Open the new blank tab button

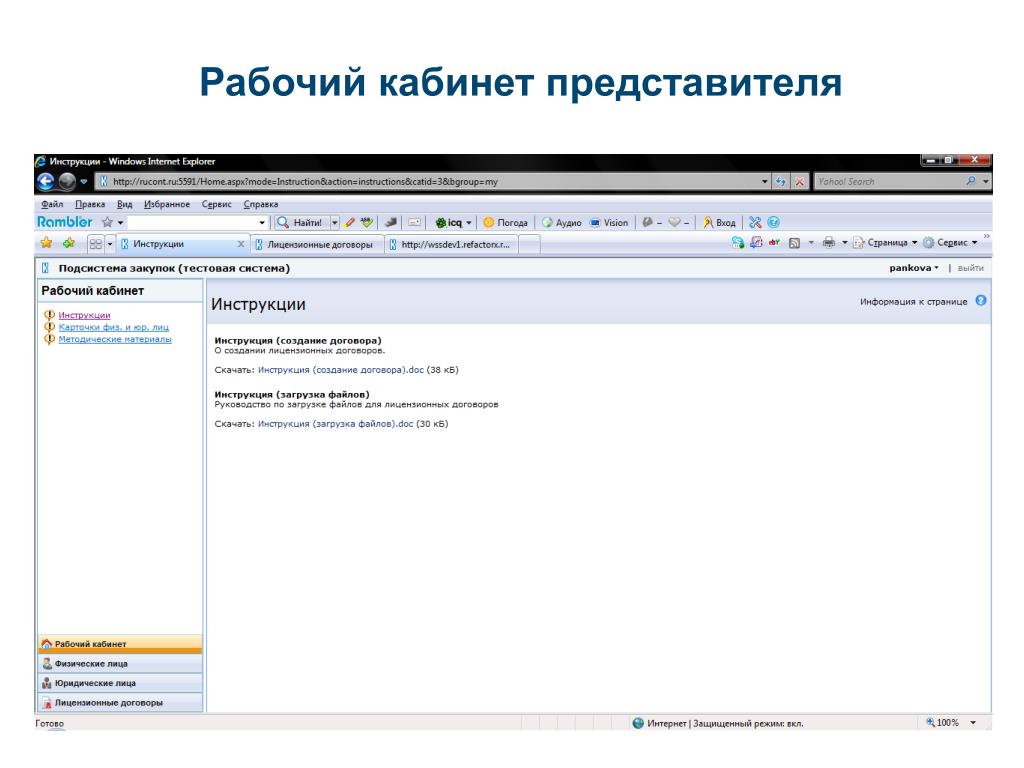coord(530,244)
